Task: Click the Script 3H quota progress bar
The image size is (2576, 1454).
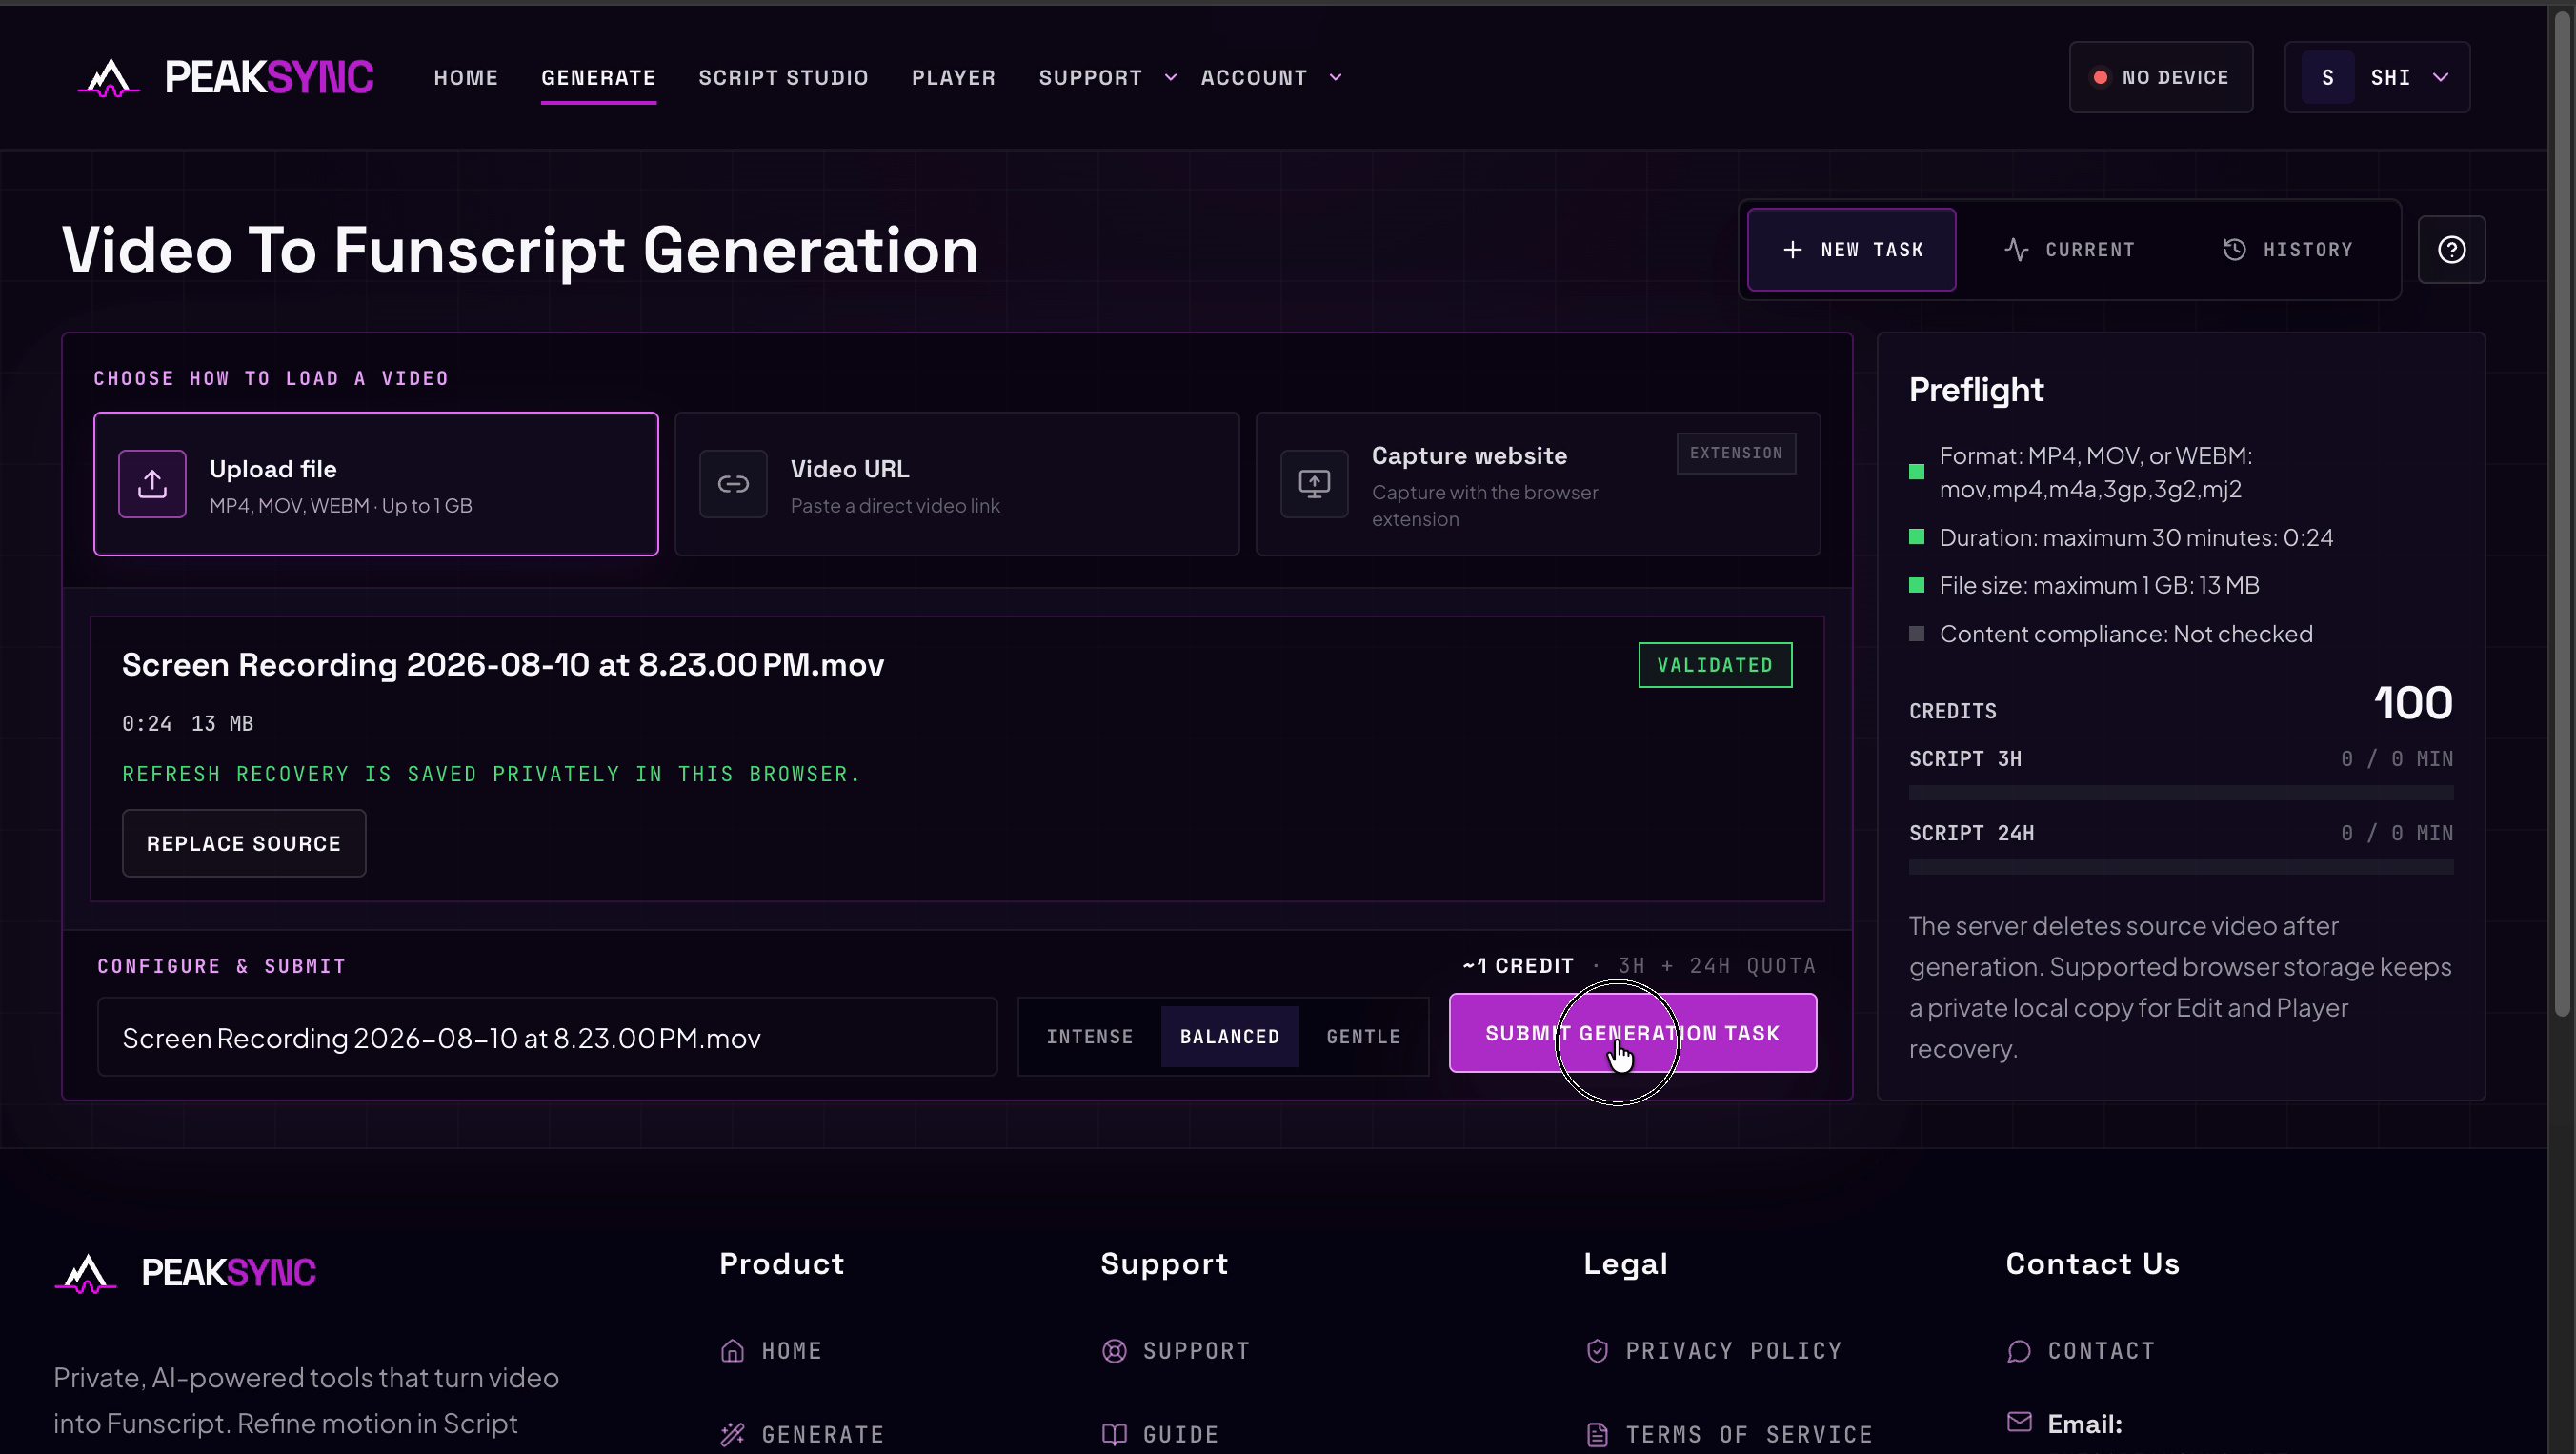Action: (2181, 793)
